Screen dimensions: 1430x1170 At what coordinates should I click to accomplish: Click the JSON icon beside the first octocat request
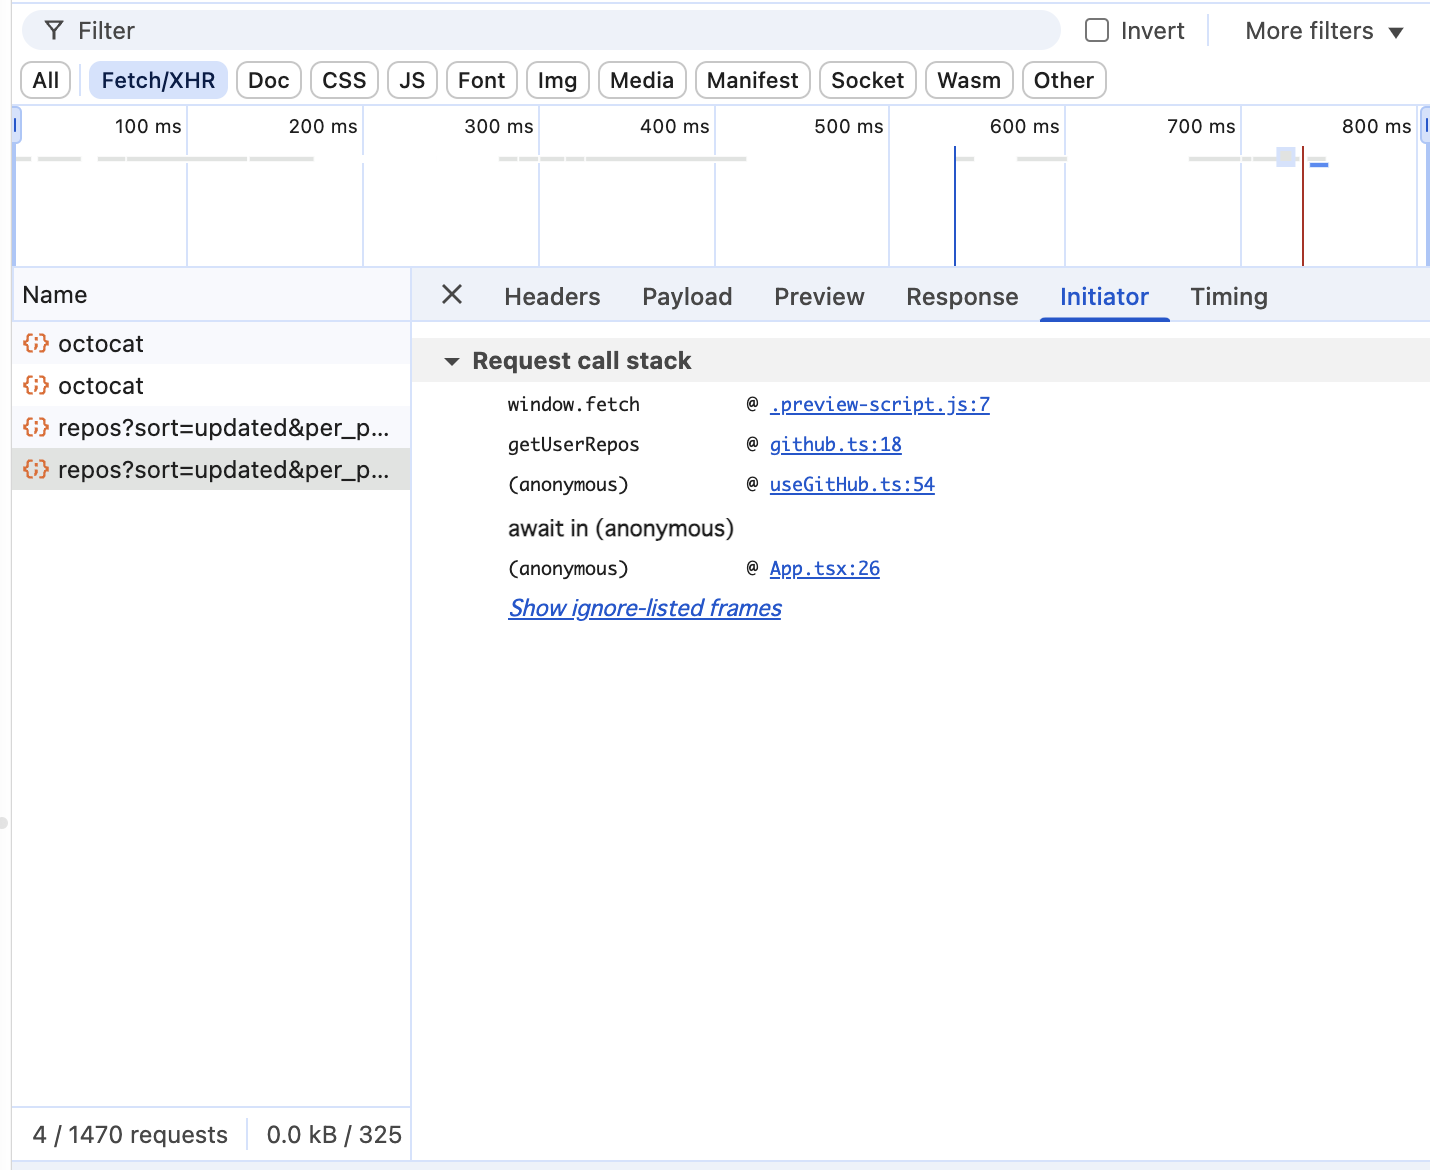click(x=35, y=343)
